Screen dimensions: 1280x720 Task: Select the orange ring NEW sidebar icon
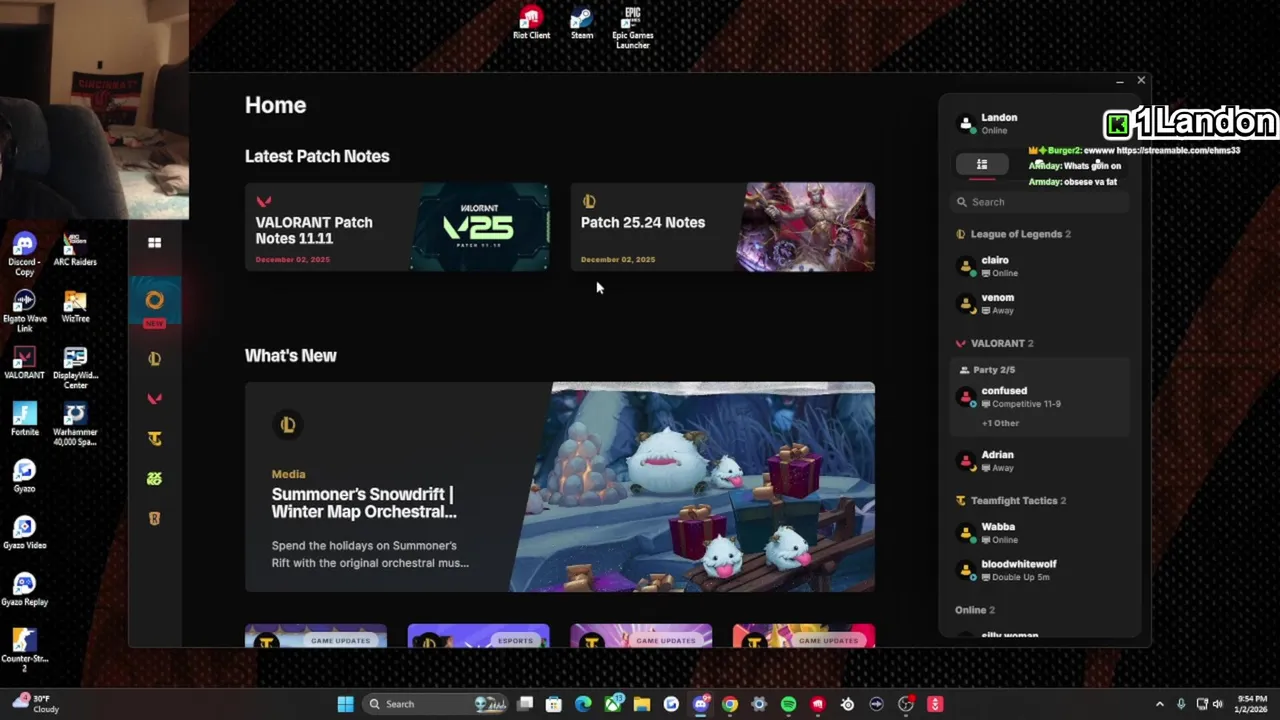coord(154,303)
